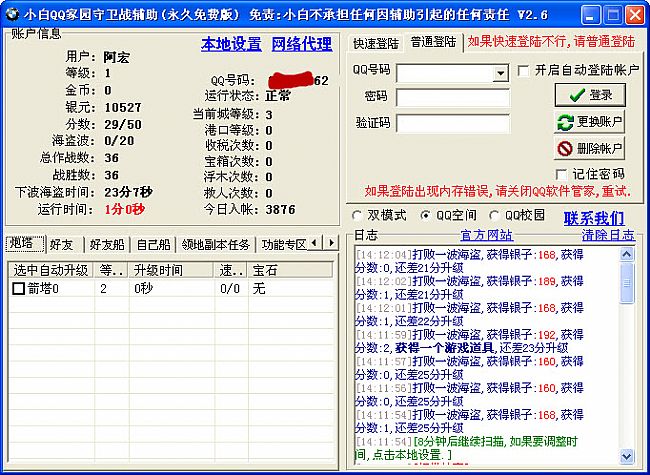Click the green checkmark on 登录 button
The height and width of the screenshot is (475, 650).
pos(577,95)
